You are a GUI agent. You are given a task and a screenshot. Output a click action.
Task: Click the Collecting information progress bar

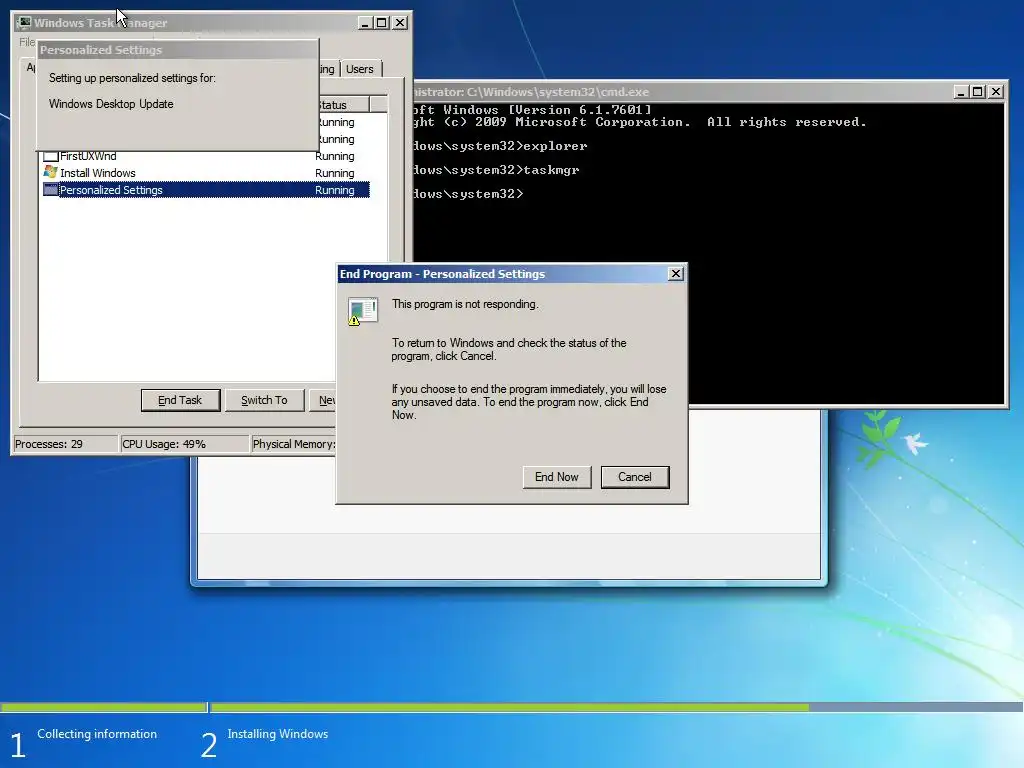coord(103,707)
